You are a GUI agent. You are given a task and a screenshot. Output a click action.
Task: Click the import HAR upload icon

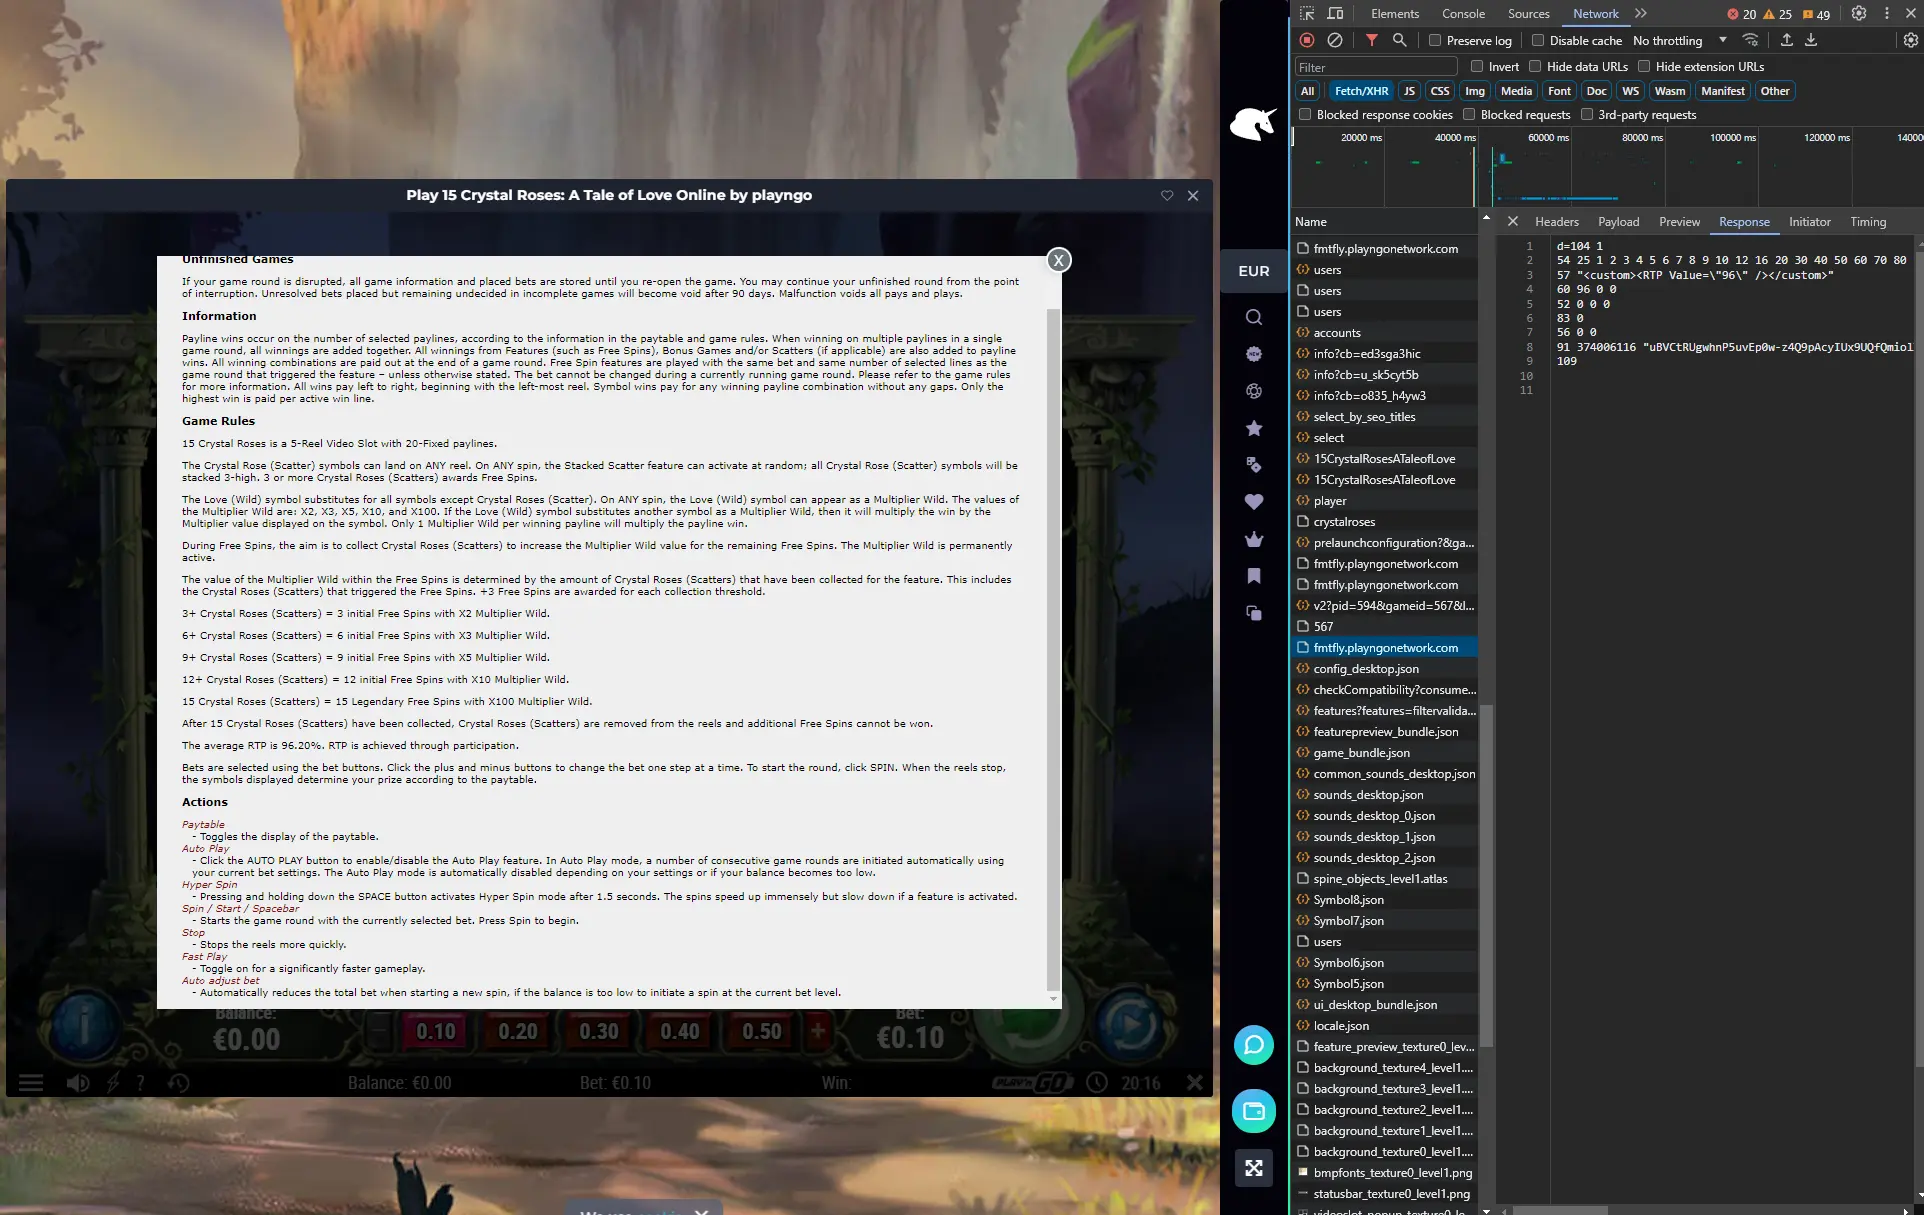pyautogui.click(x=1787, y=40)
